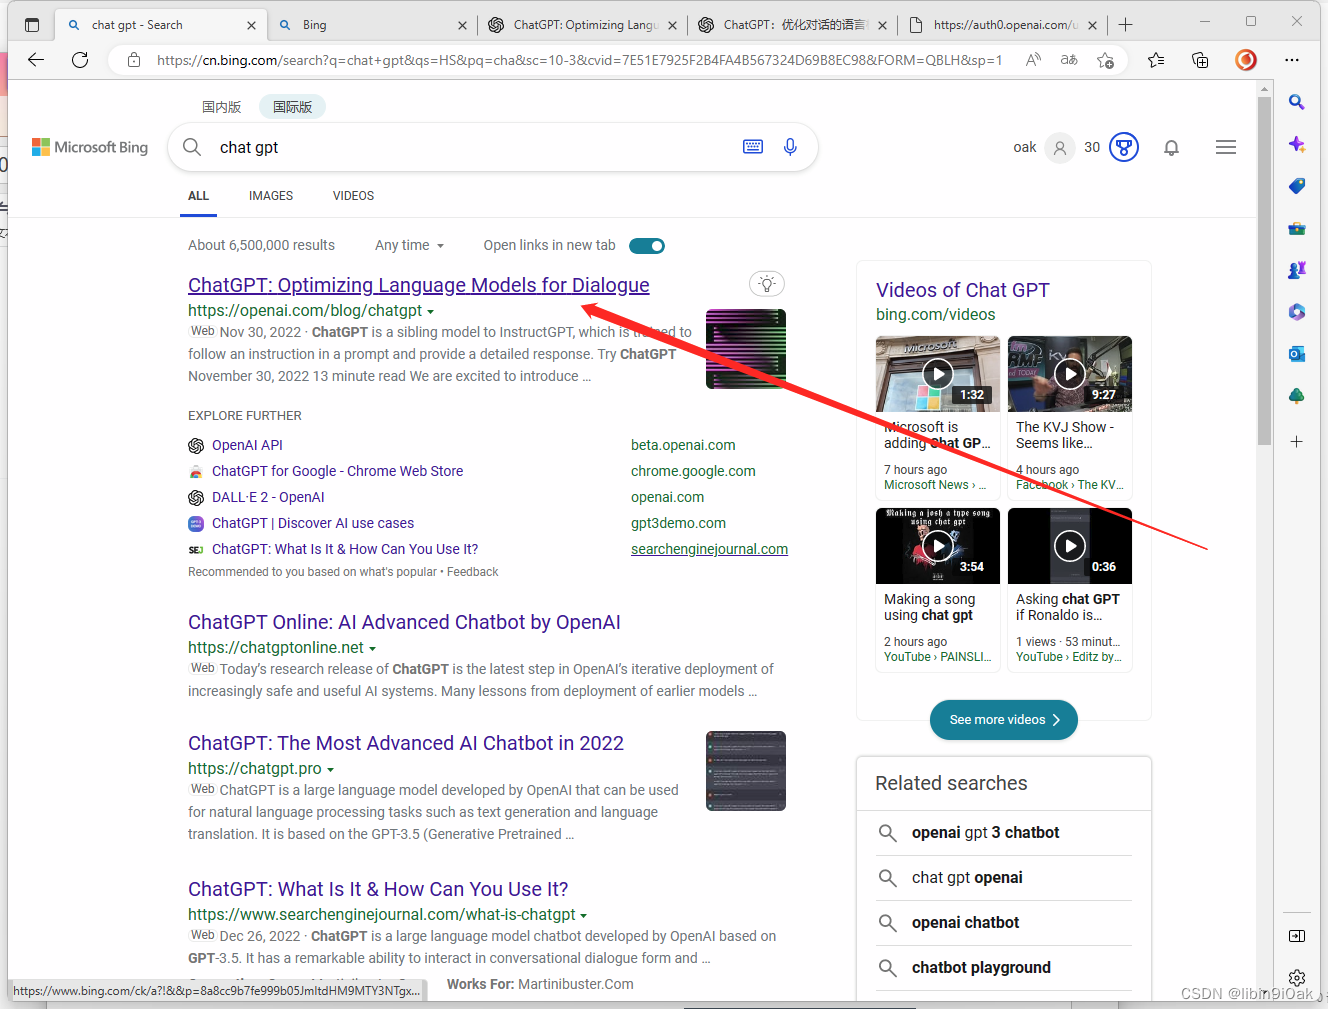Add this page to favorites

tap(1105, 60)
